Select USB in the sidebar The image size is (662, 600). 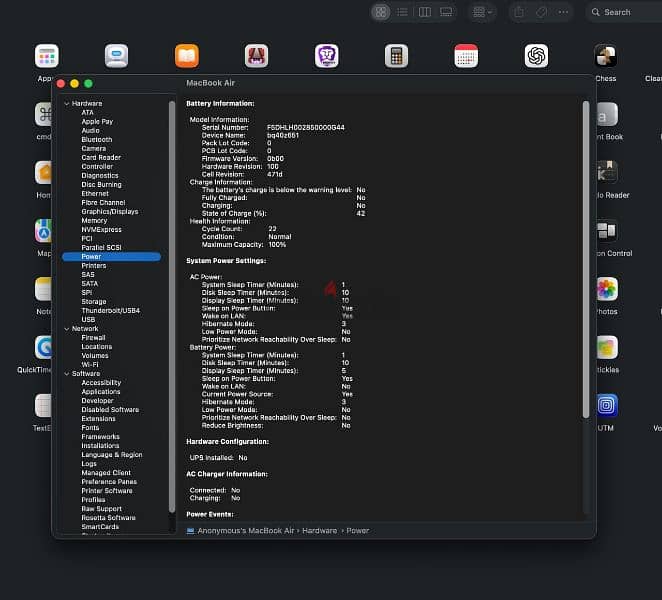[88, 320]
